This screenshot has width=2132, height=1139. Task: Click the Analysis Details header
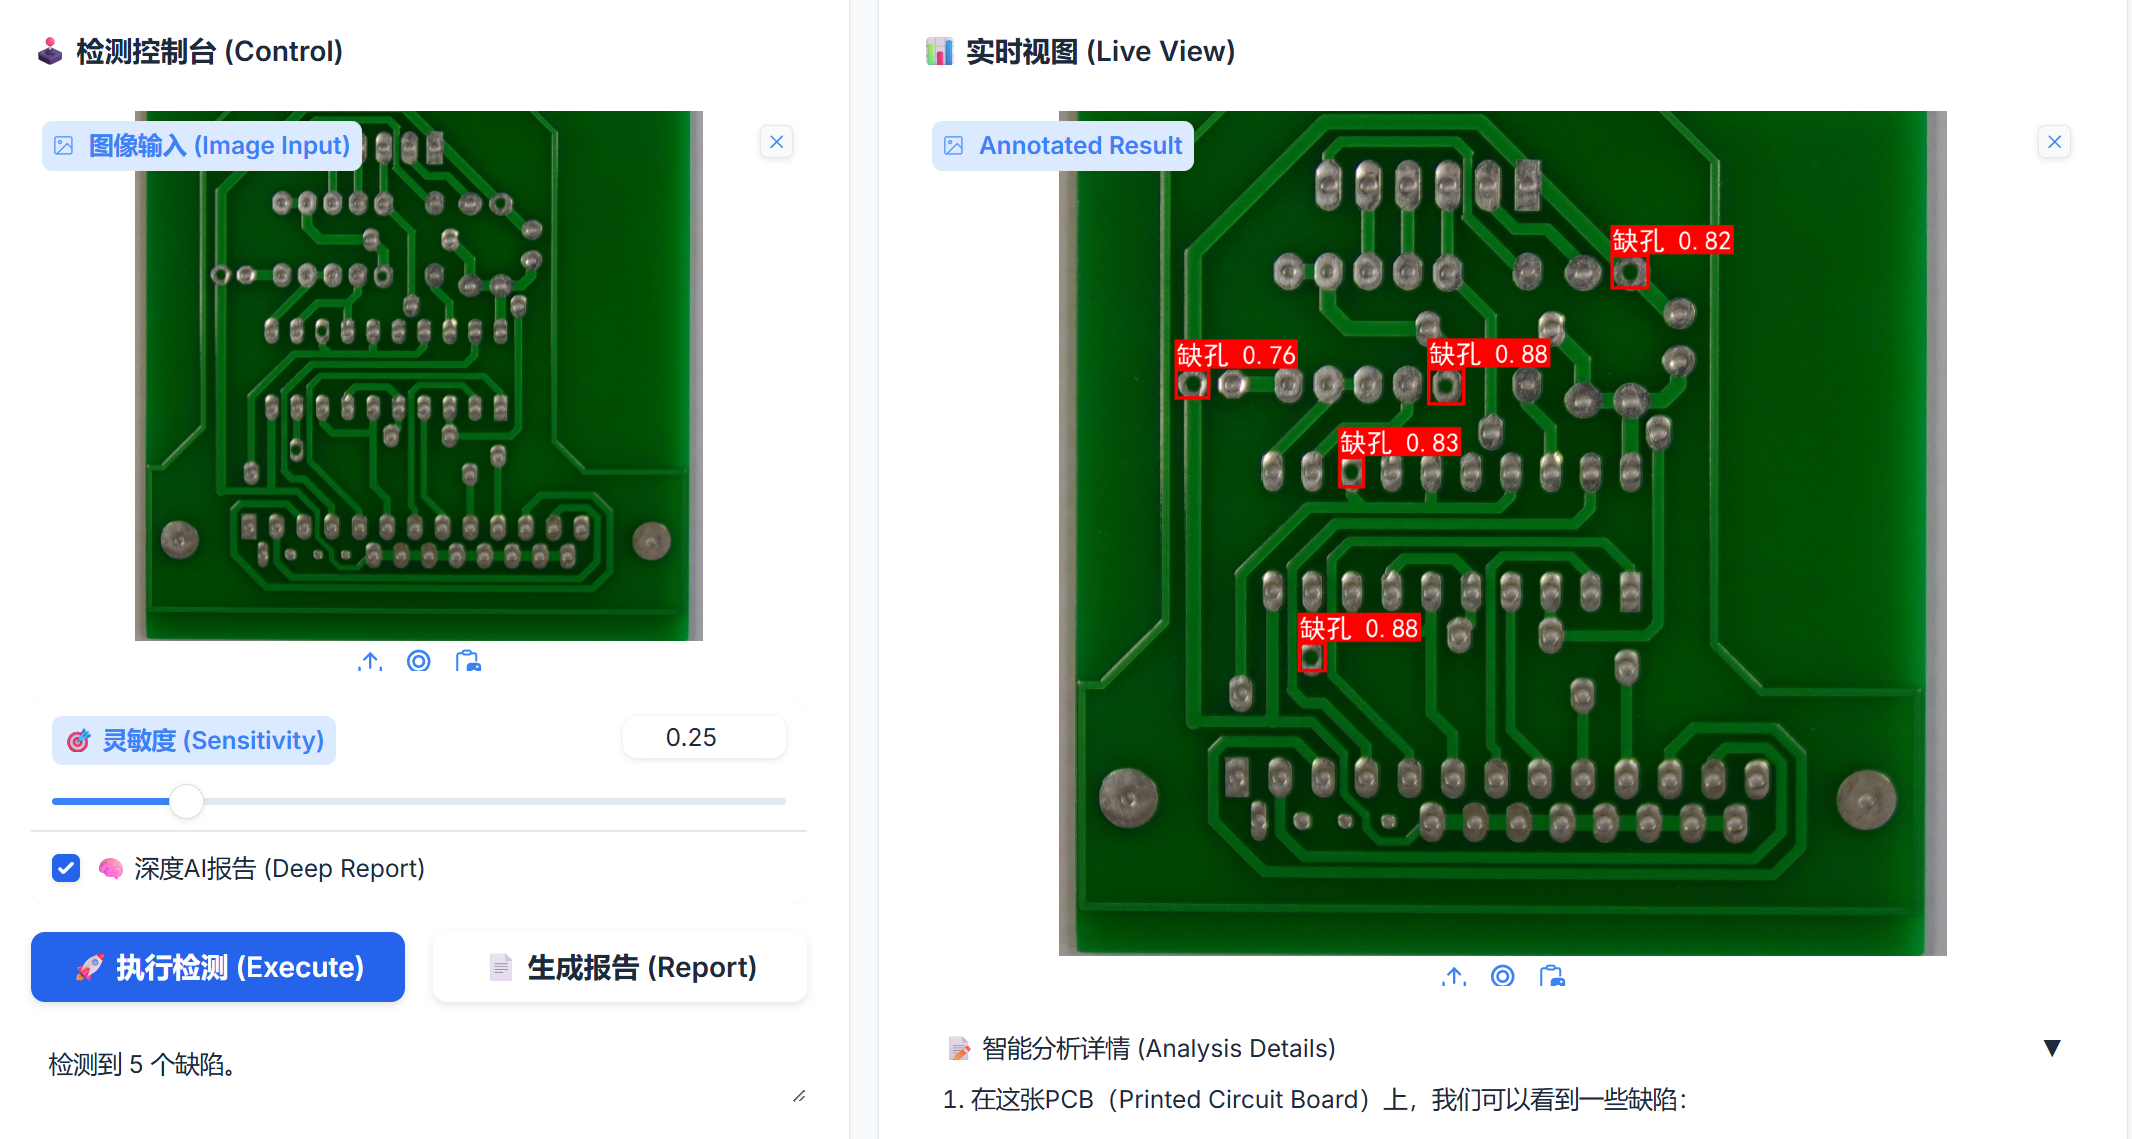(x=1159, y=1048)
